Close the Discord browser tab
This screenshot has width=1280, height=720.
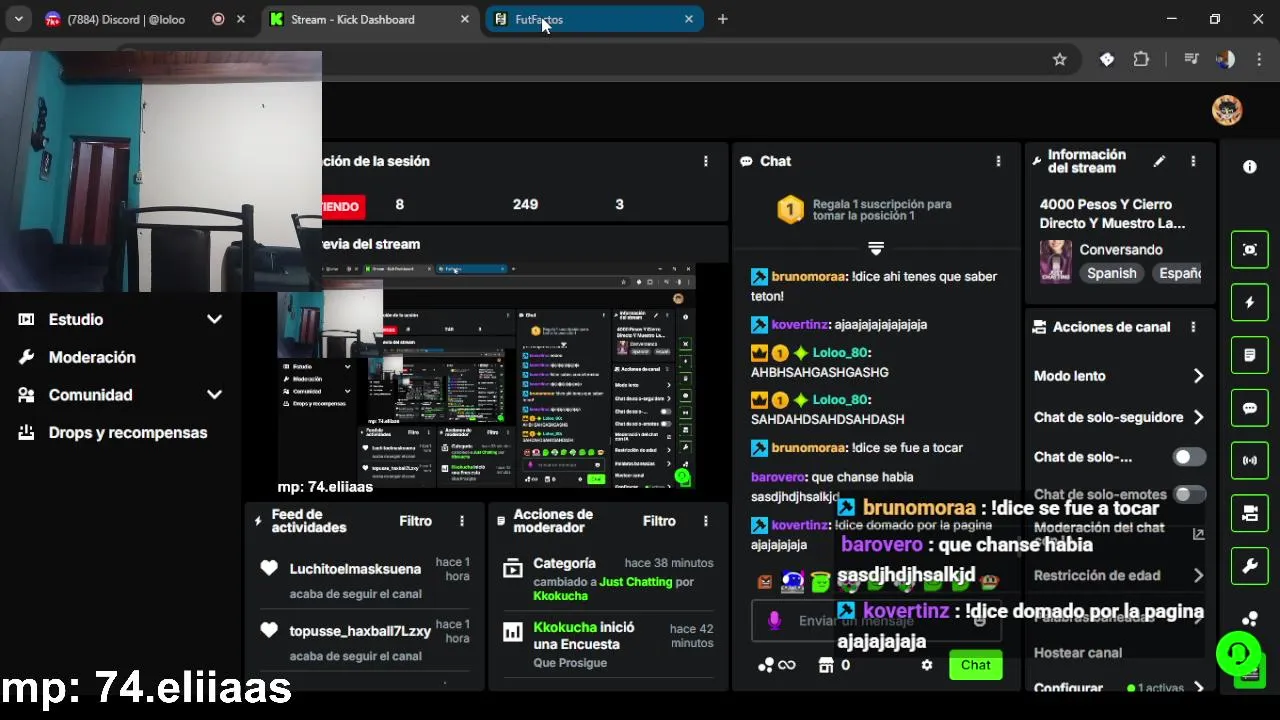(x=241, y=19)
